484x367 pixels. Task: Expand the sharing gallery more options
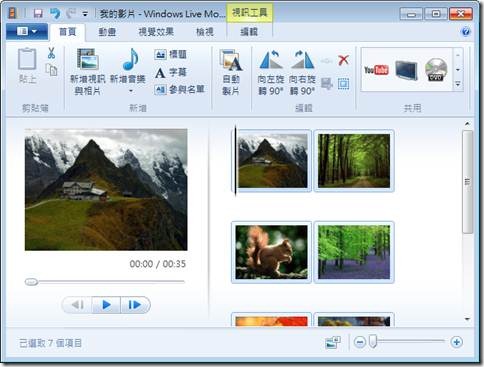[x=458, y=84]
